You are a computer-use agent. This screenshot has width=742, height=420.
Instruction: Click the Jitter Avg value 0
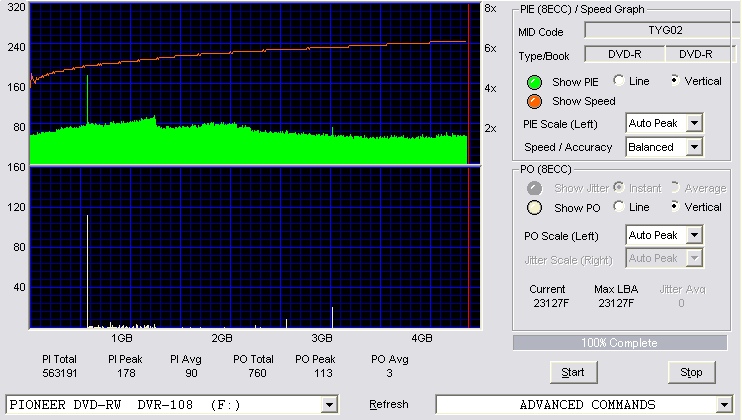point(681,303)
